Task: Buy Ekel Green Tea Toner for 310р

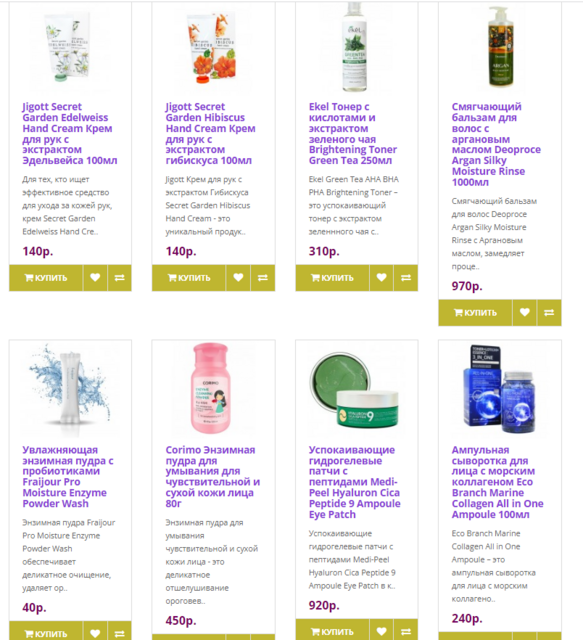Action: (x=332, y=278)
